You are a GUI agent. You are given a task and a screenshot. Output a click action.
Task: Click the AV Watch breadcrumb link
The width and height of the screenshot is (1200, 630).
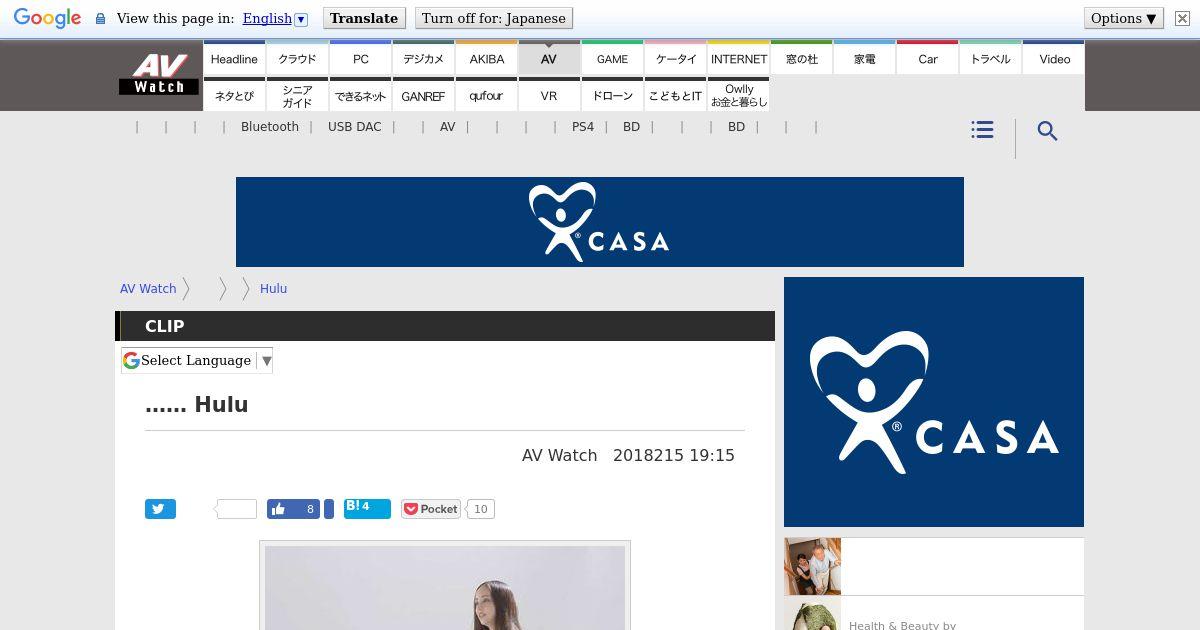click(x=148, y=288)
